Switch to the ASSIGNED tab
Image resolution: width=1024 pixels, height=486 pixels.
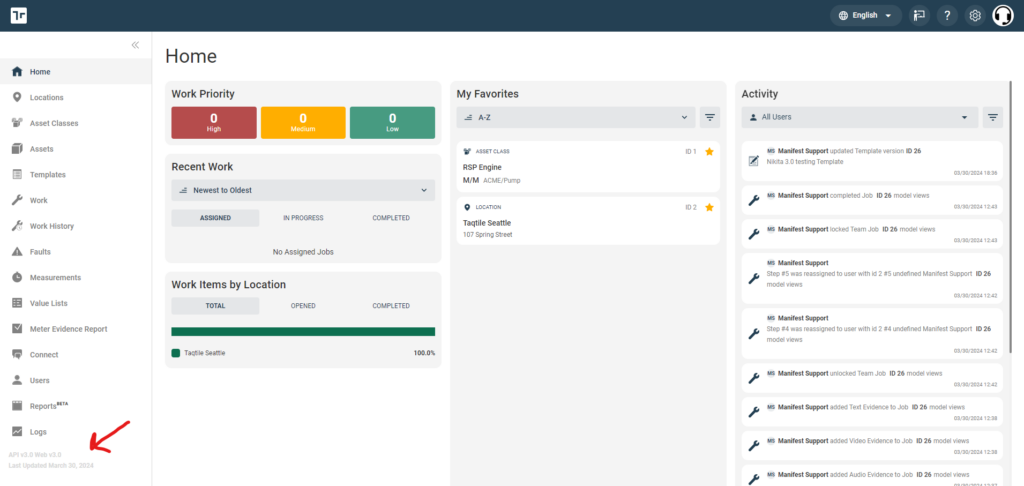pyautogui.click(x=215, y=218)
